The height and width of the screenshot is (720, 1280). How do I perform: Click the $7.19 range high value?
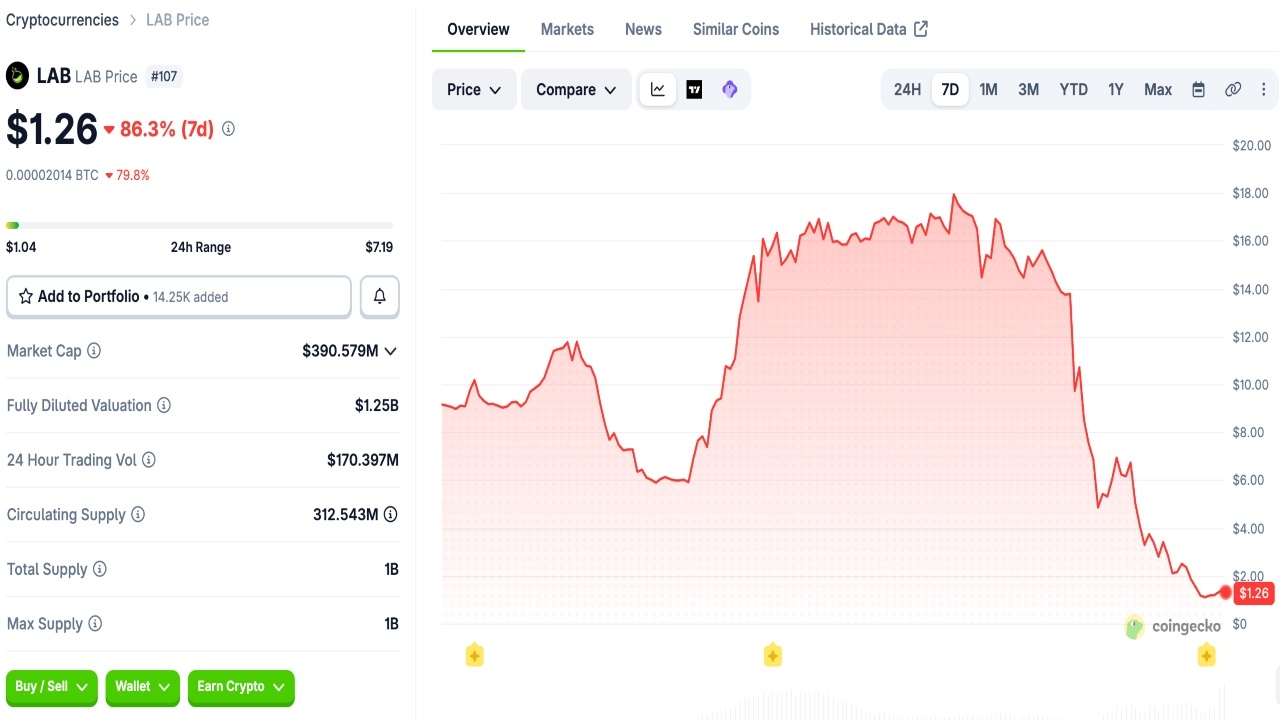coord(379,247)
